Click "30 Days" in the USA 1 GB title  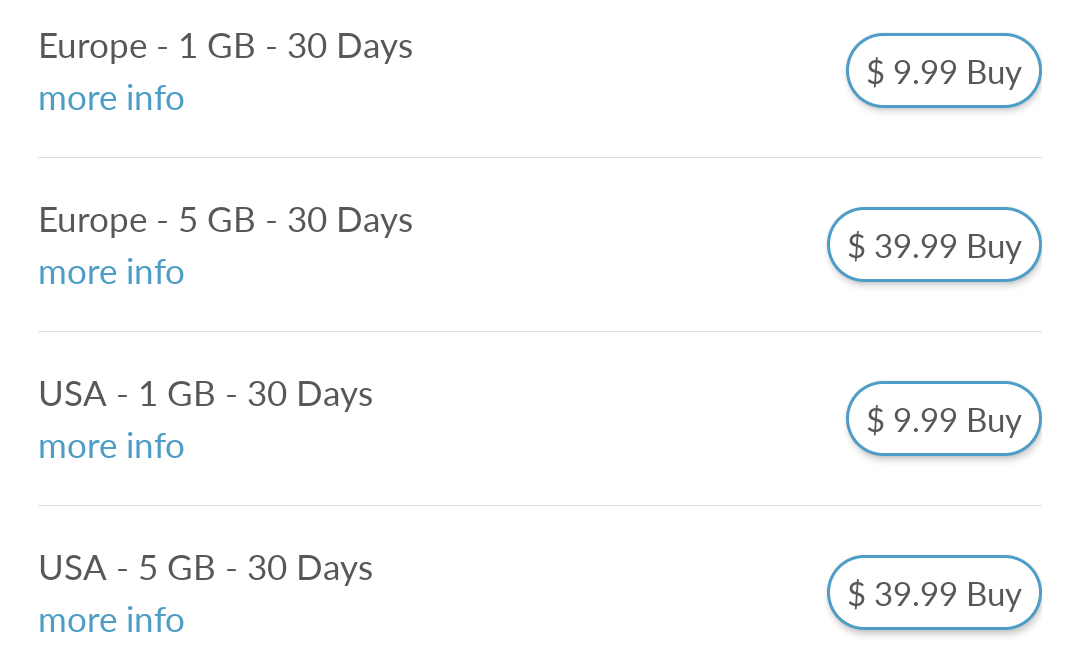310,395
